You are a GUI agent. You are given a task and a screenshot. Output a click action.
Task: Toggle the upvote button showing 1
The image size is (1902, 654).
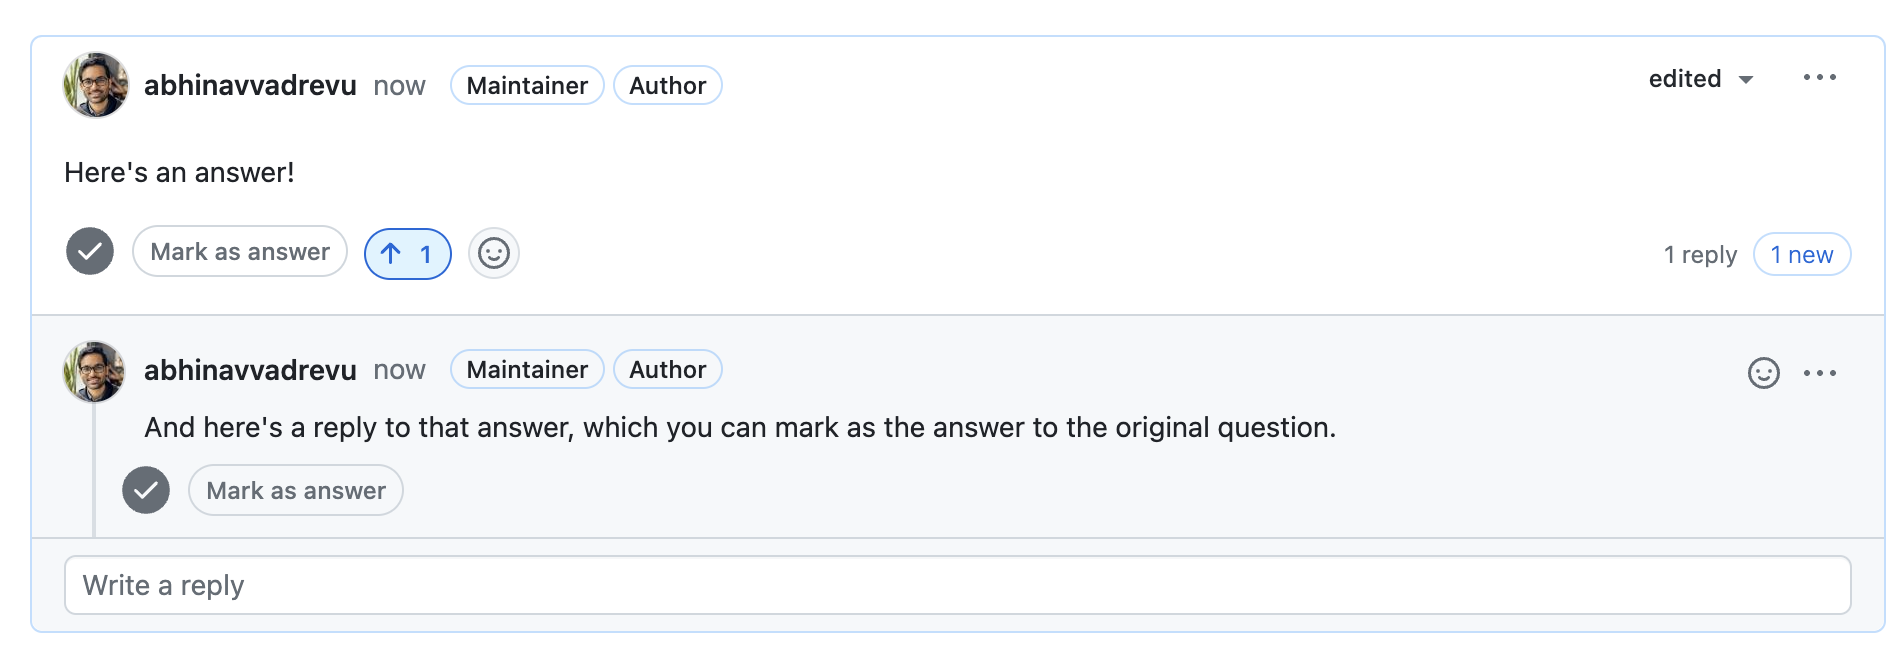408,254
